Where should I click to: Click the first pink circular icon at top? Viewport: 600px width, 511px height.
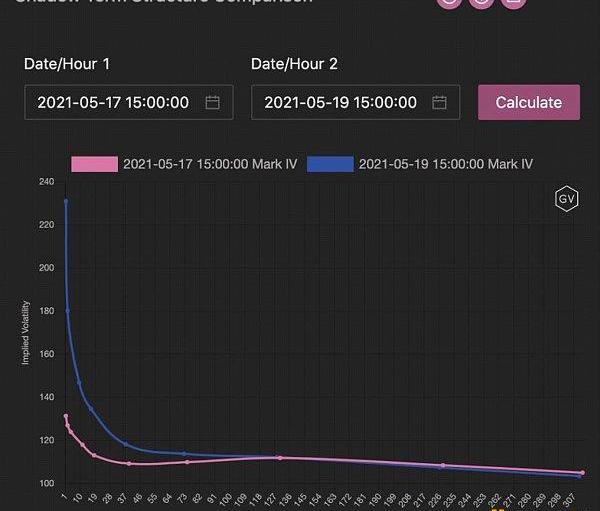coord(450,3)
